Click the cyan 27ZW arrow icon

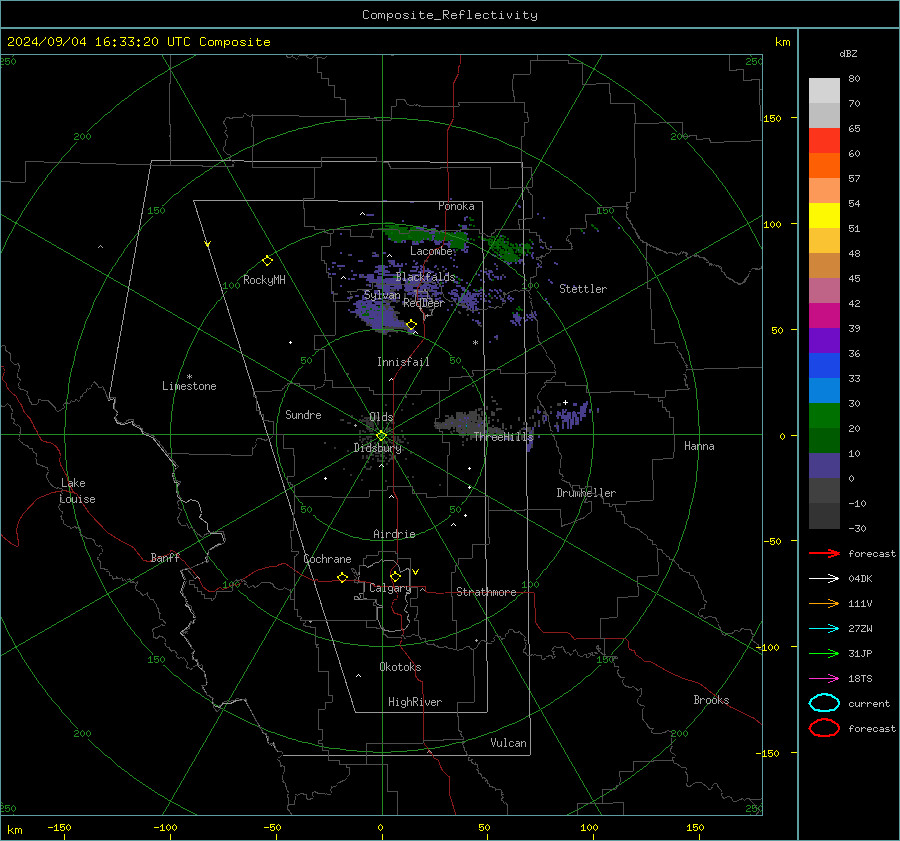tap(824, 629)
